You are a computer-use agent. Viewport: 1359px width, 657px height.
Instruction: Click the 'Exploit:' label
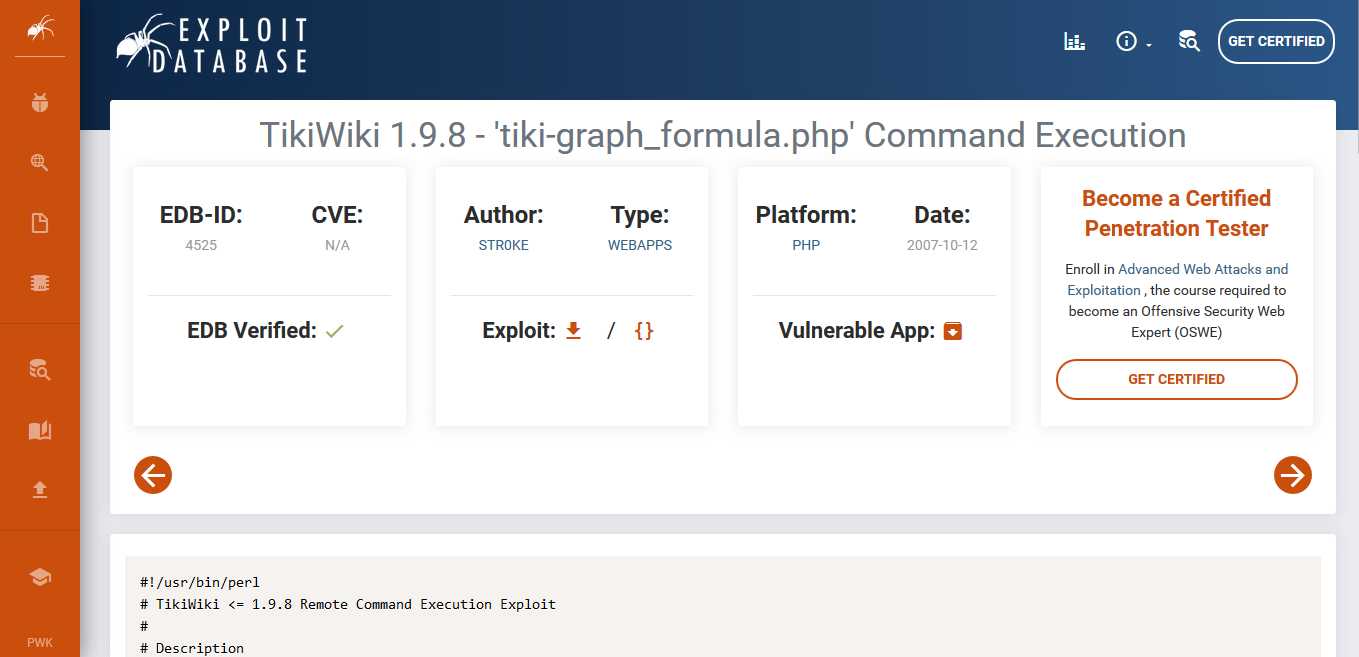519,330
